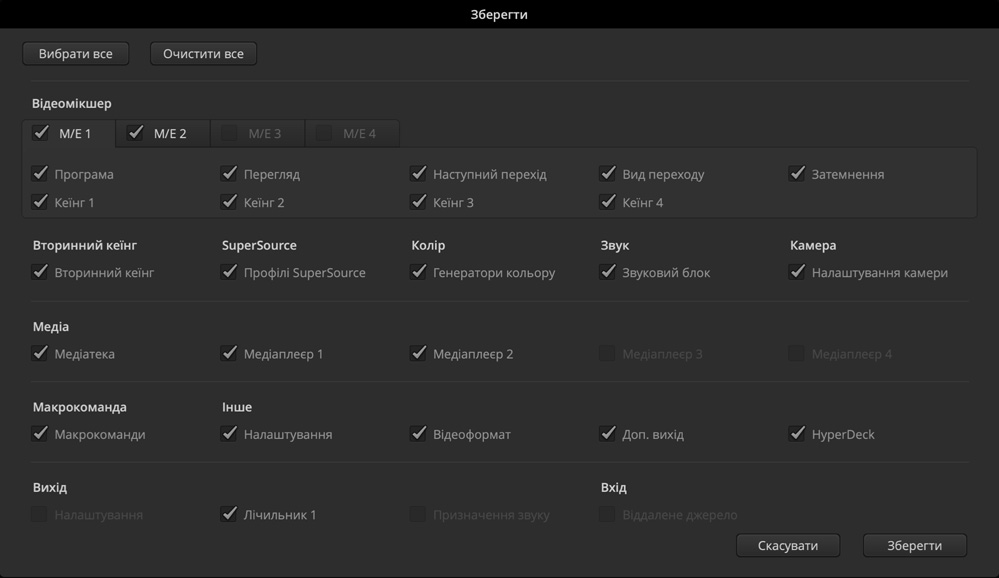Toggle 'Генератори кольору' checkbox

tap(418, 272)
